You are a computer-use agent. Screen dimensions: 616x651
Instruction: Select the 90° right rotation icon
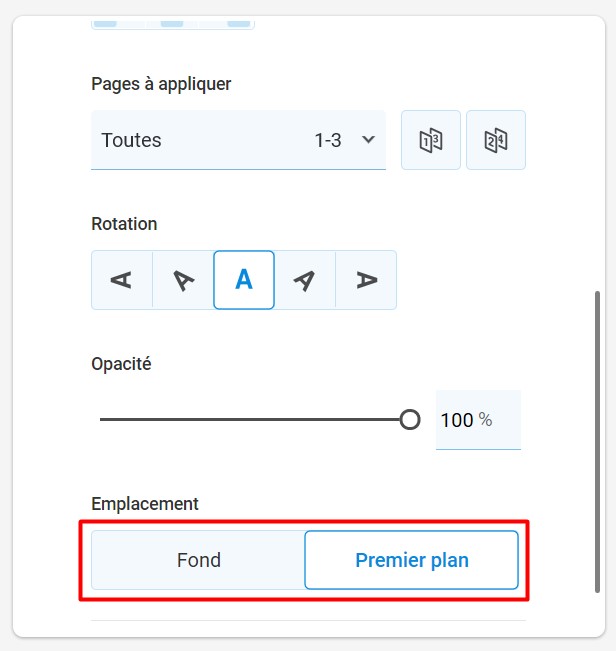click(366, 280)
